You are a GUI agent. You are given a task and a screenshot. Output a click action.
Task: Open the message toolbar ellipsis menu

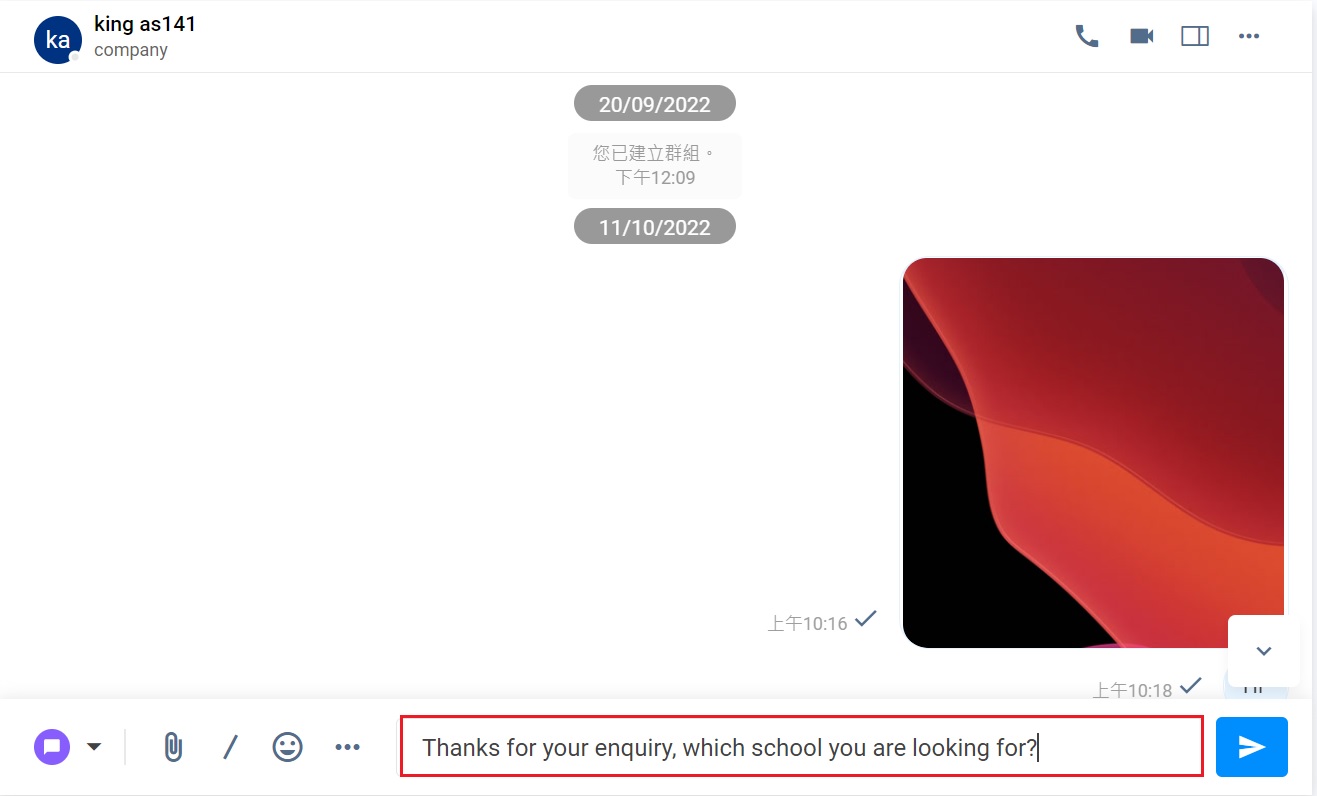347,747
